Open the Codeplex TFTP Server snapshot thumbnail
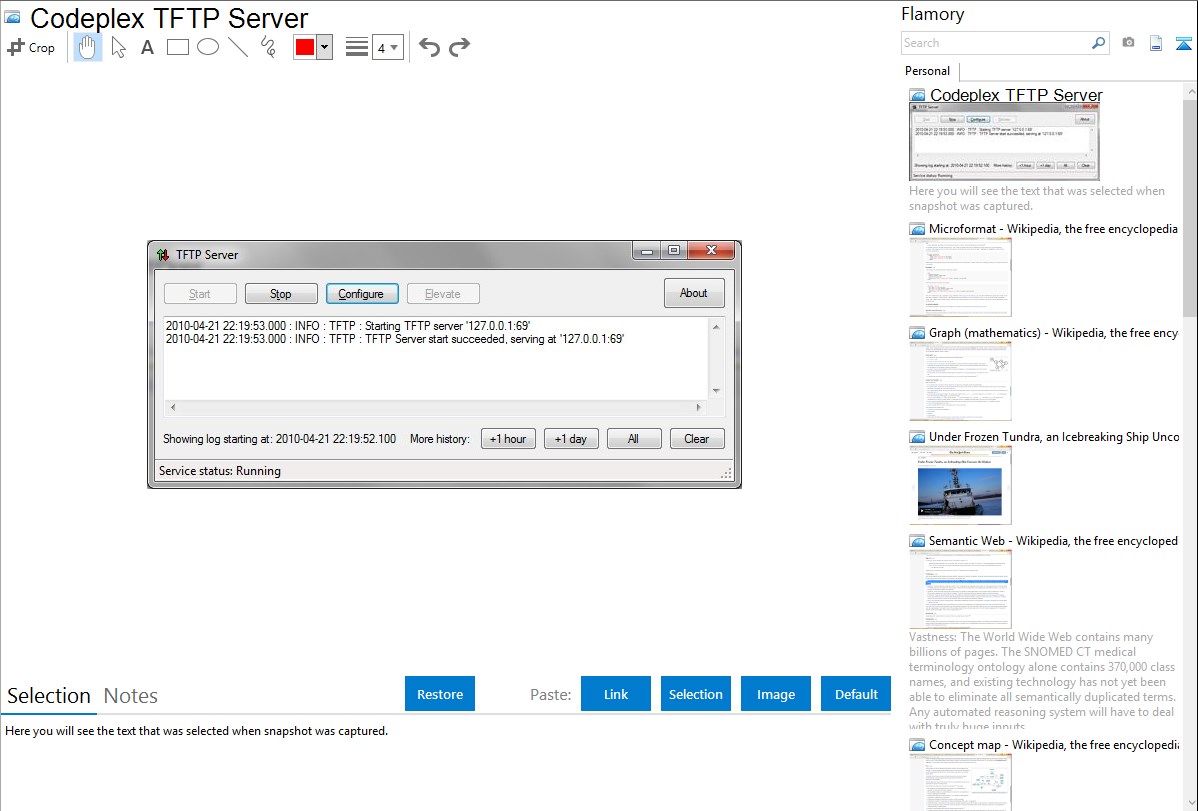 coord(1004,142)
